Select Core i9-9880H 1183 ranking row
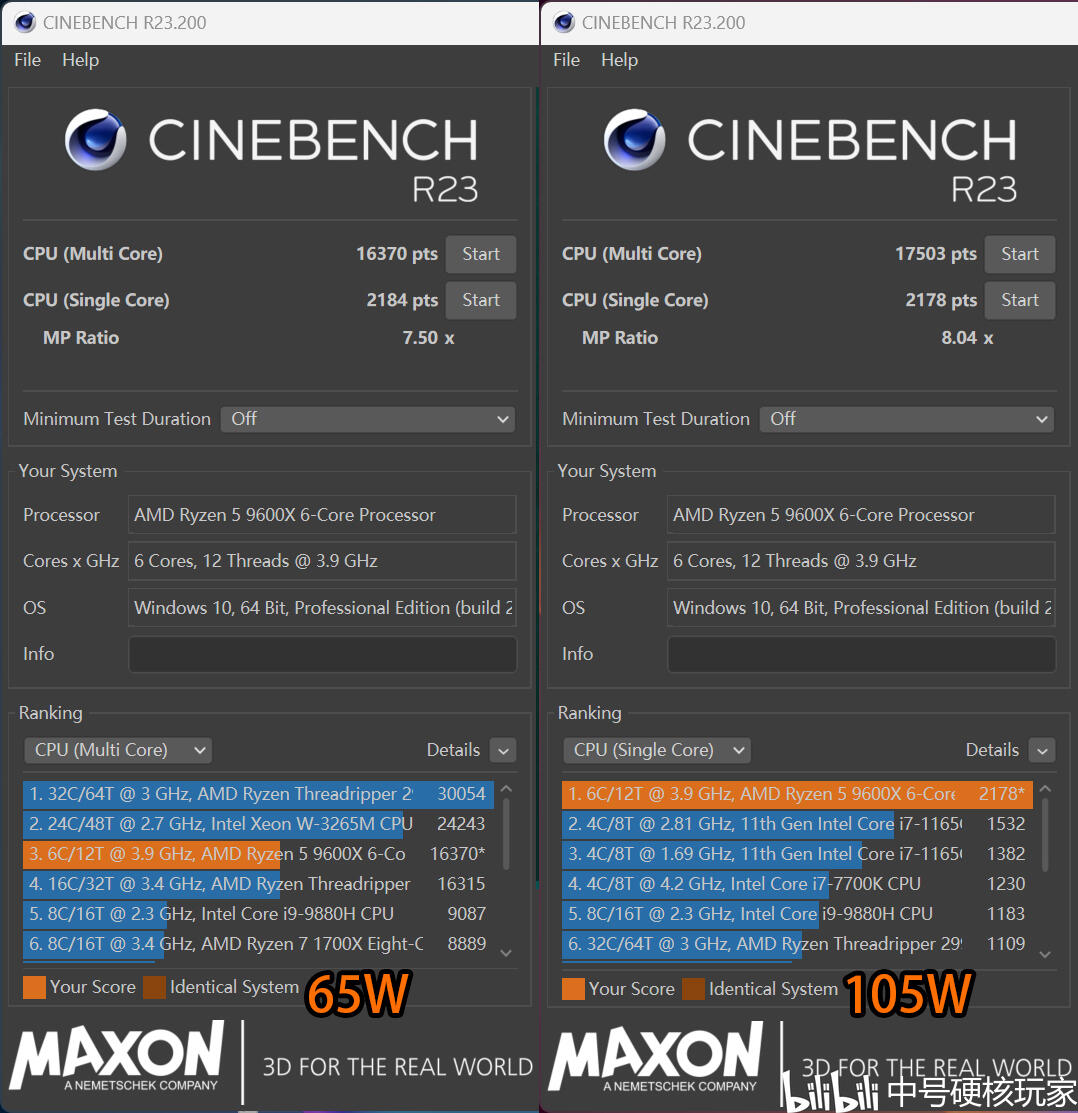The width and height of the screenshot is (1078, 1113). tap(797, 914)
